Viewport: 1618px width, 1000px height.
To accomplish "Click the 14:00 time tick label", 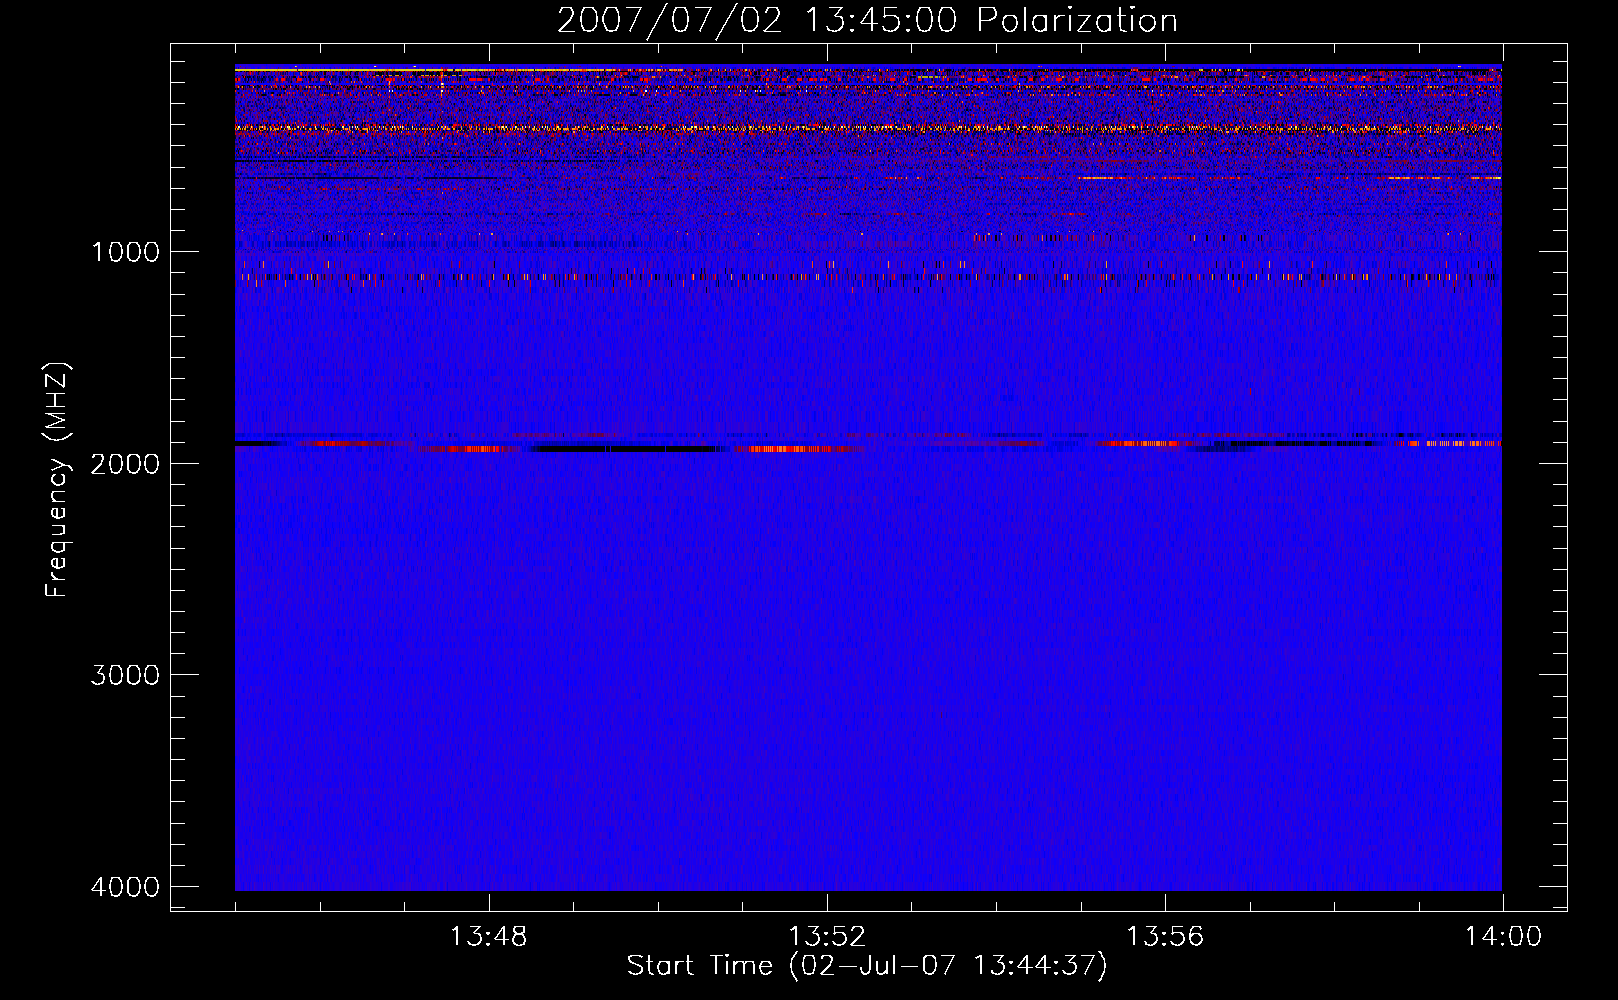I will (1503, 937).
